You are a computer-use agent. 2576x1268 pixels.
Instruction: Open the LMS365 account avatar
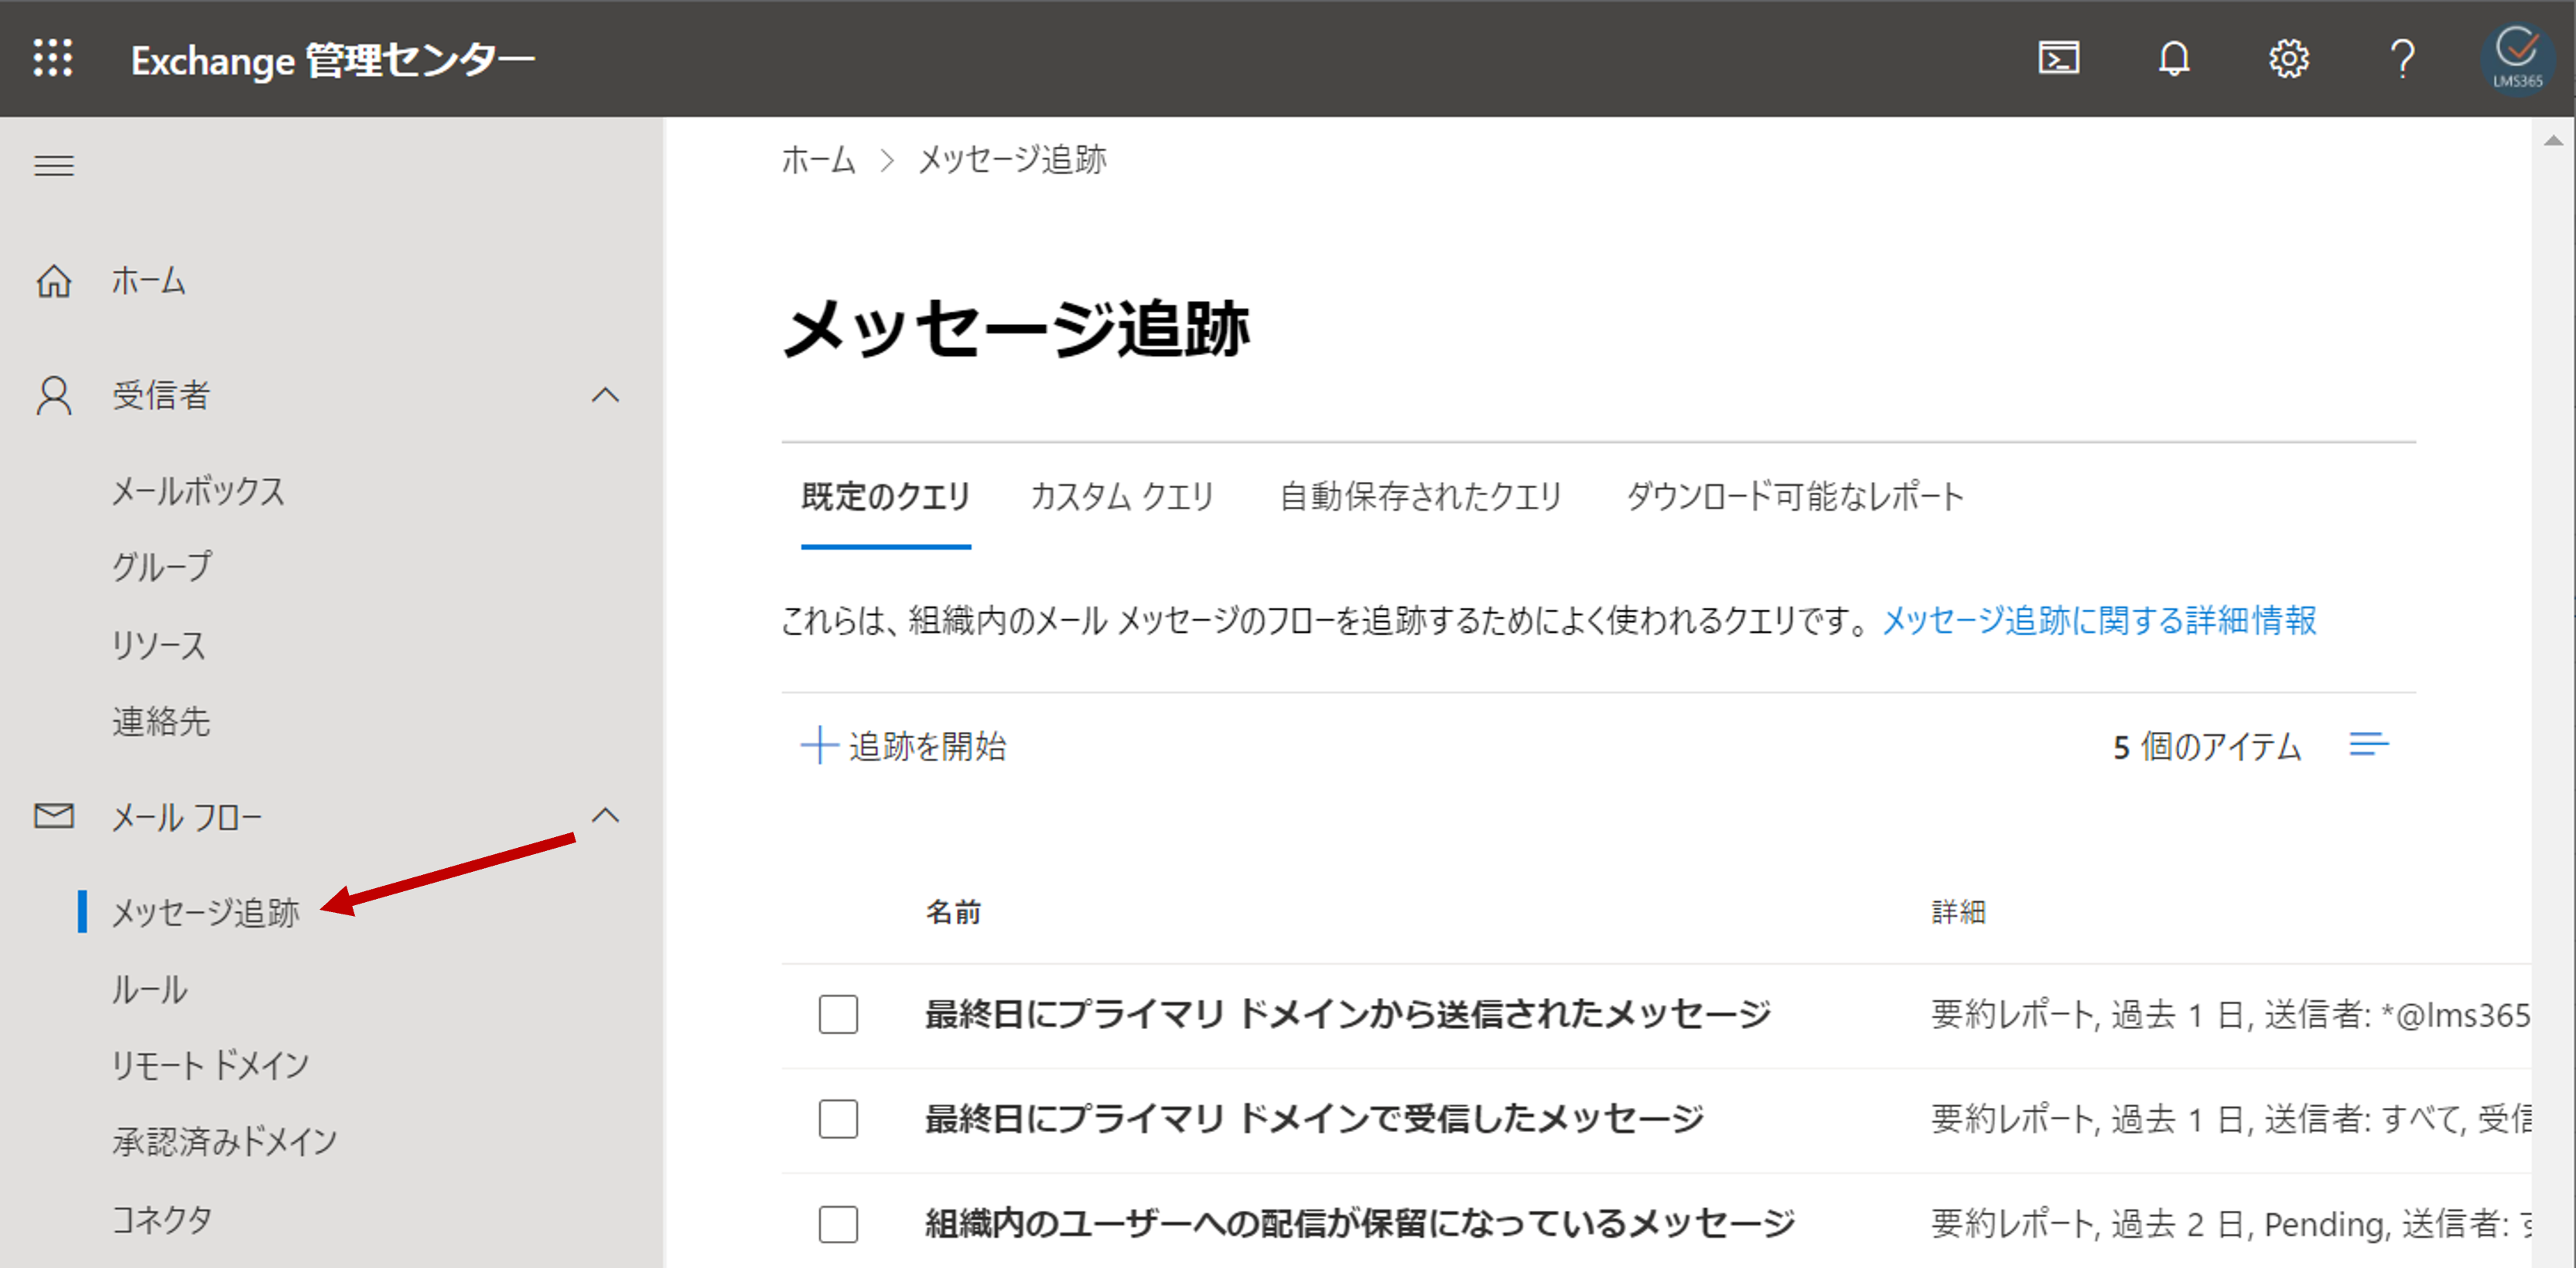[2517, 58]
